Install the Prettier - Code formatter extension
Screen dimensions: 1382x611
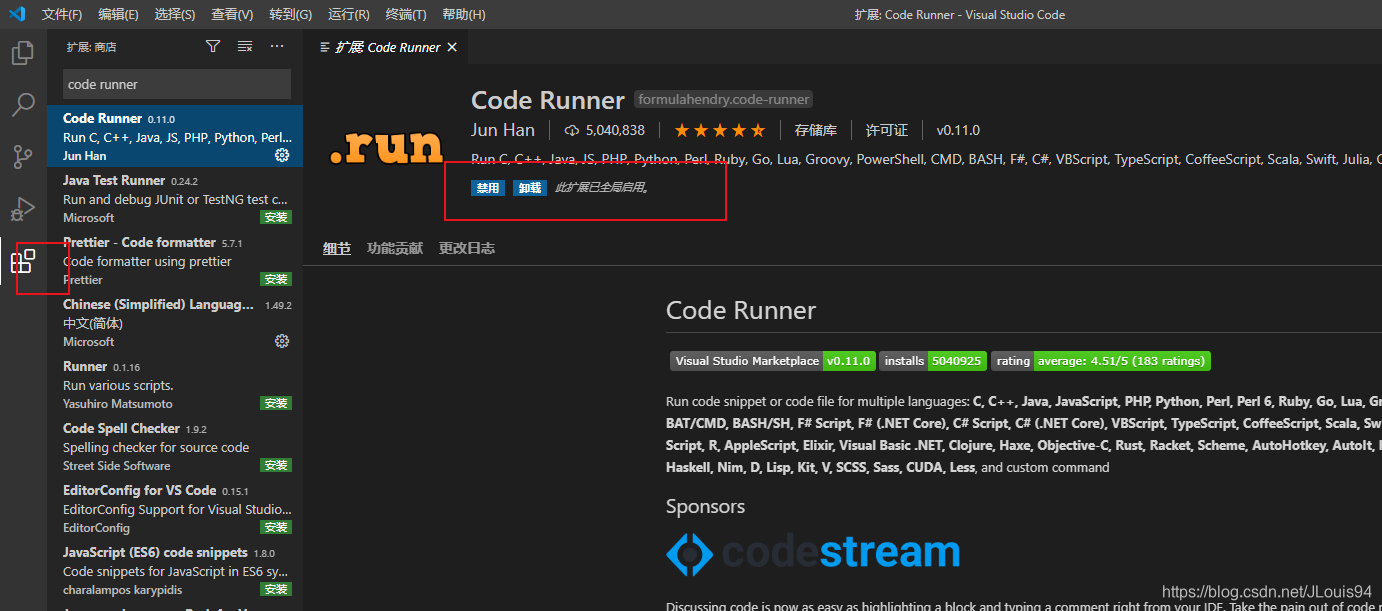[275, 279]
